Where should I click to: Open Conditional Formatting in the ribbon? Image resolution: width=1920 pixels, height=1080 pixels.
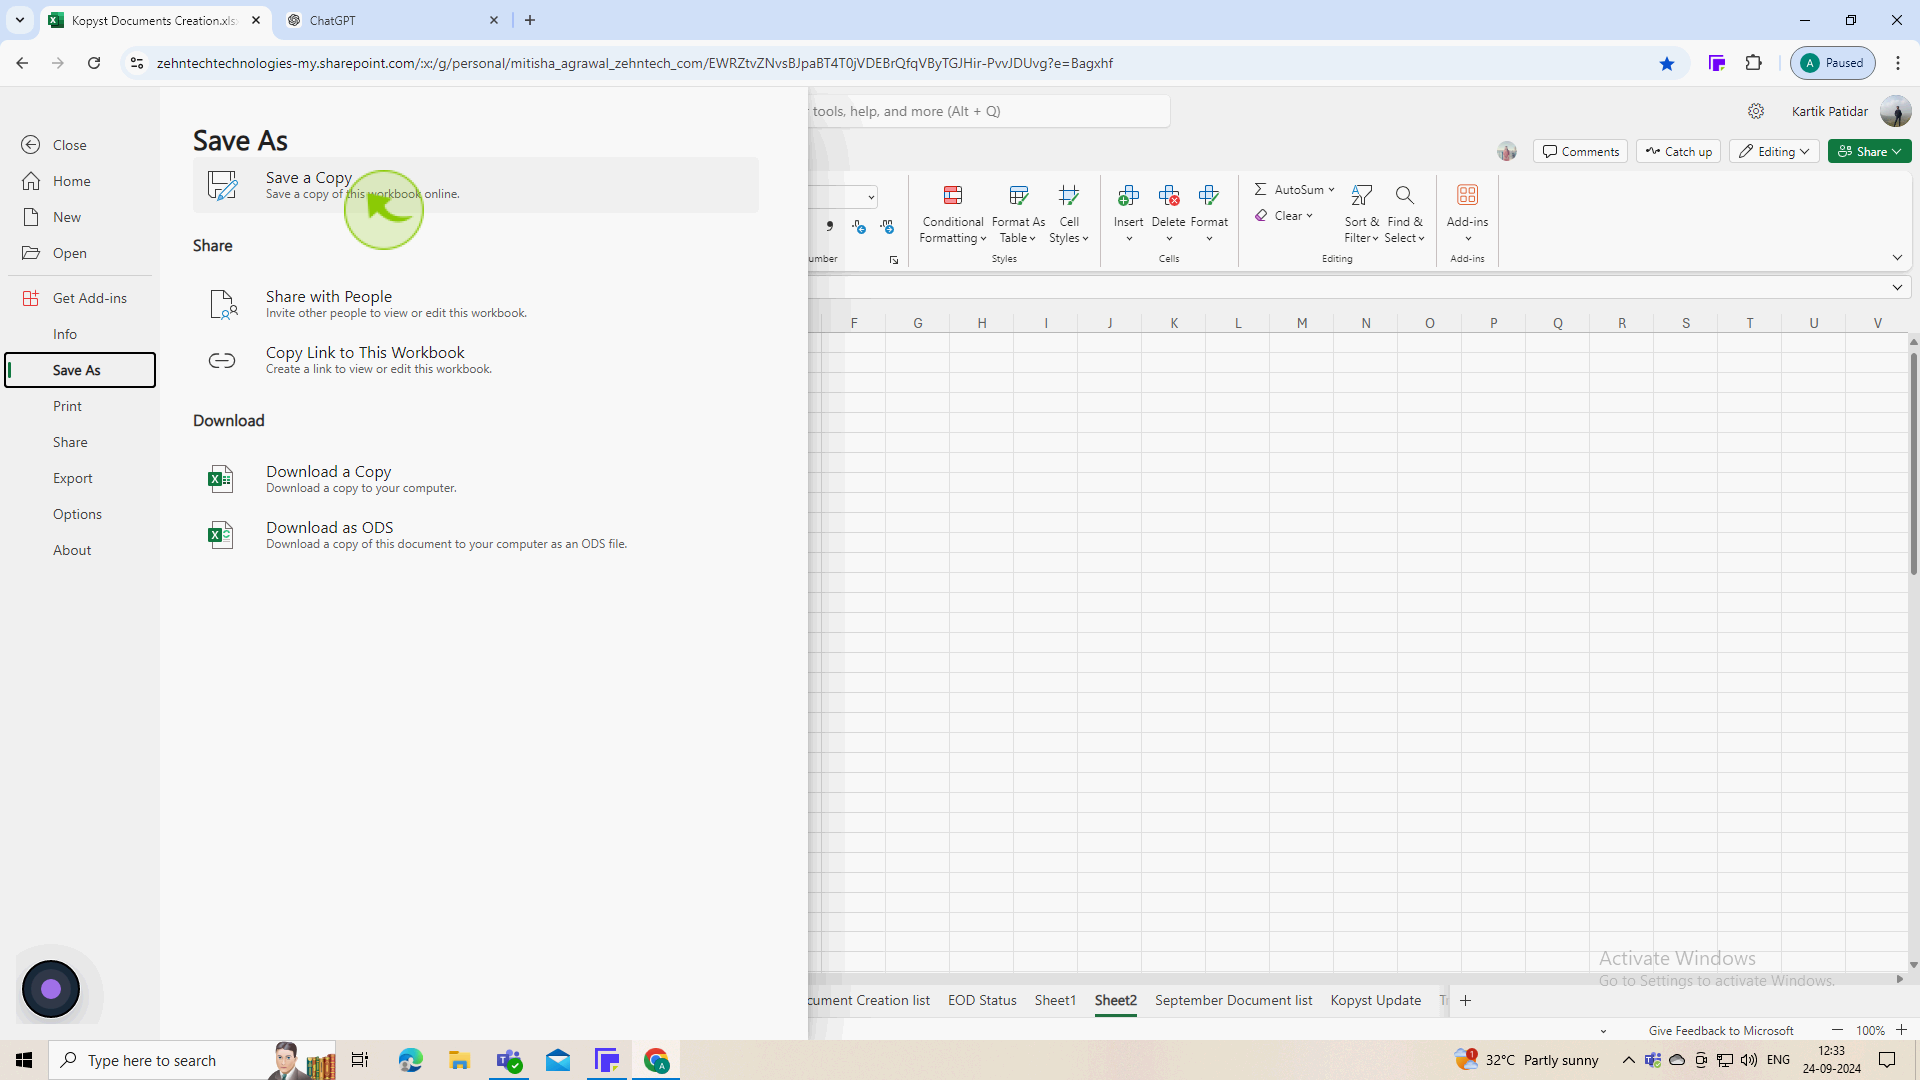[952, 215]
